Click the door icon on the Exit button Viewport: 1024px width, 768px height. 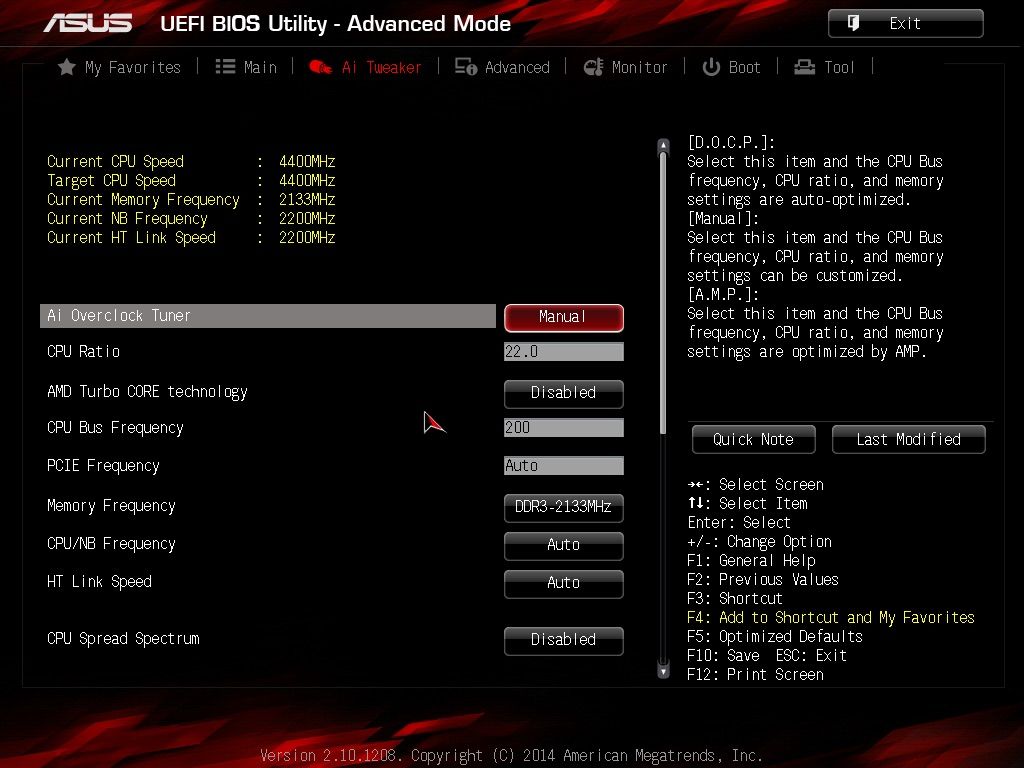pyautogui.click(x=853, y=24)
